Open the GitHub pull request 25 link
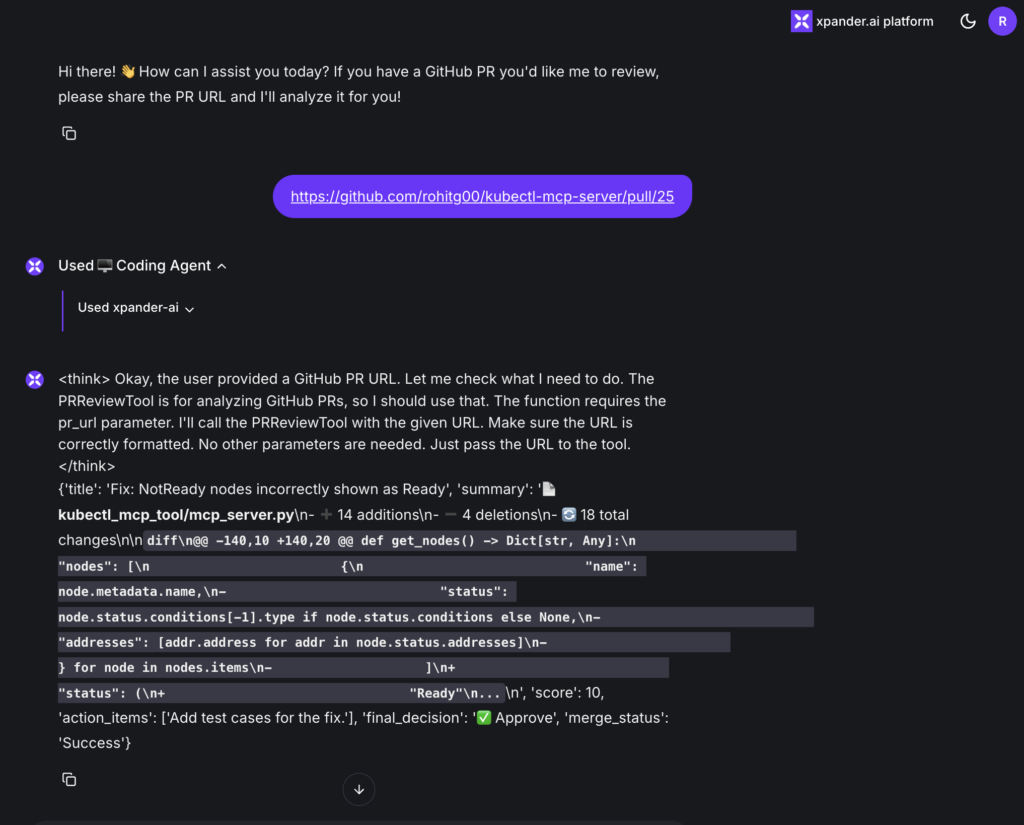Viewport: 1024px width, 825px height. [482, 197]
